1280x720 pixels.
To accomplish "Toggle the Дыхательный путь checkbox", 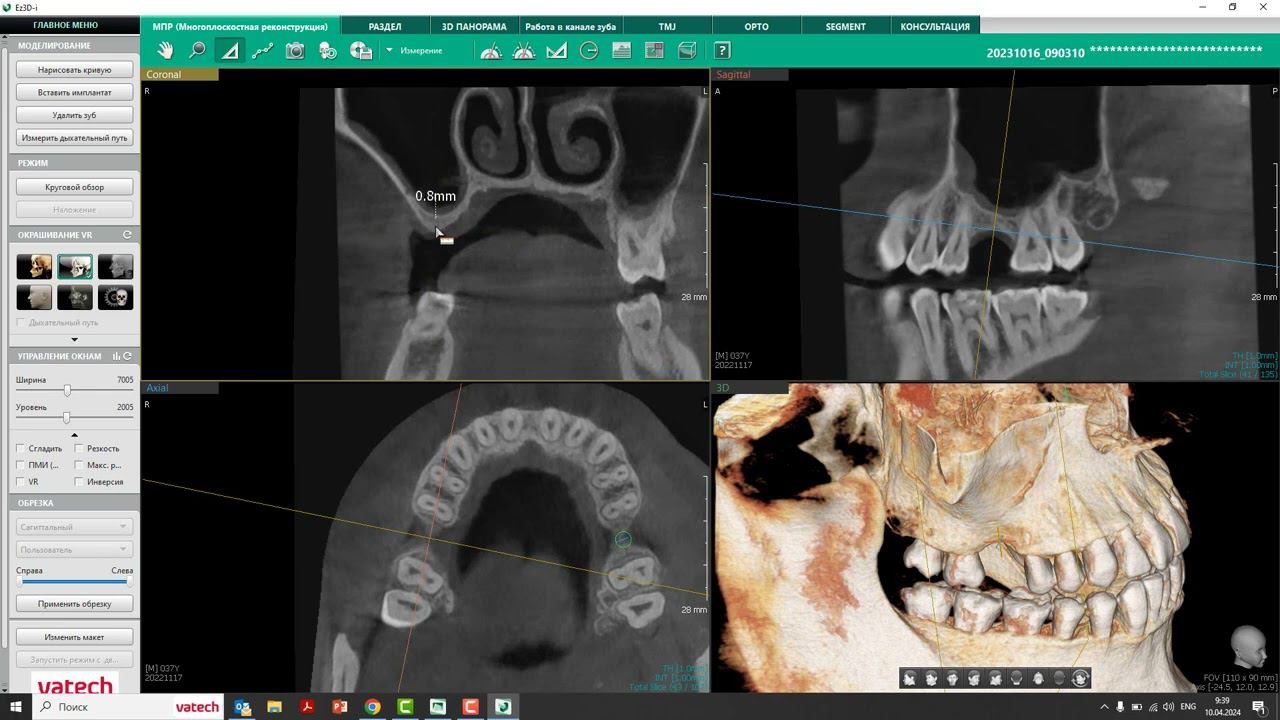I will tap(22, 323).
